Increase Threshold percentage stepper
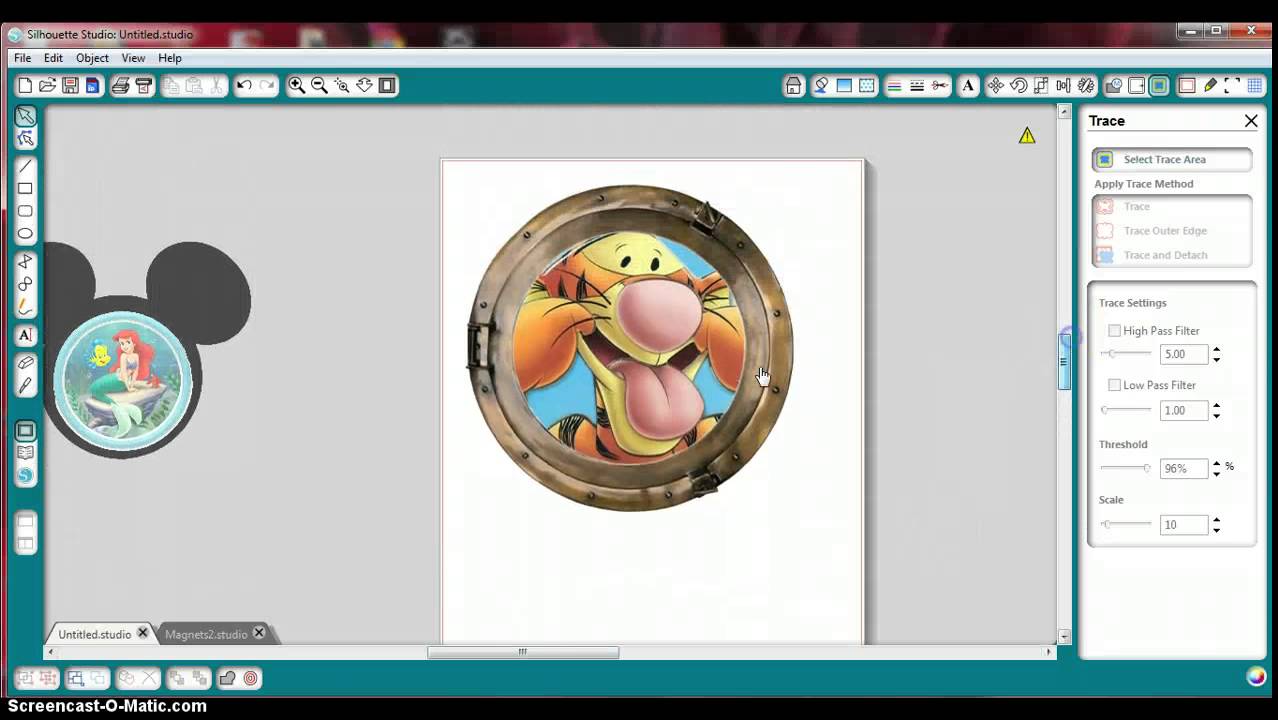 point(1216,463)
